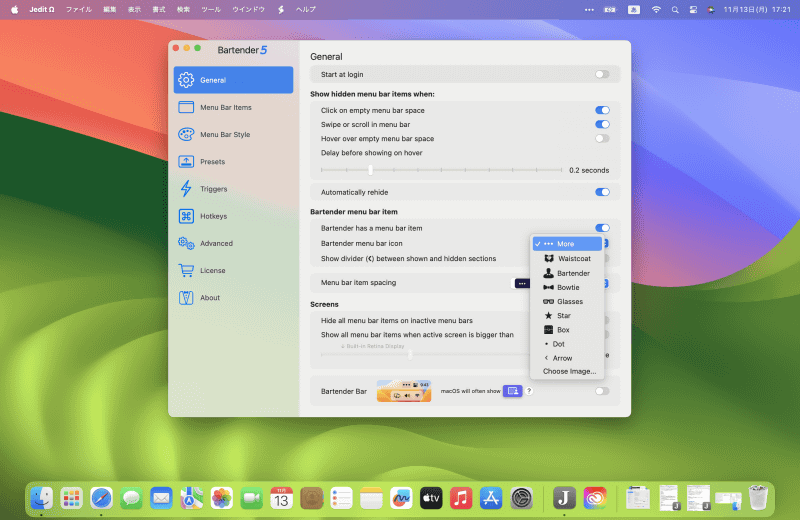Toggle Swipe or scroll in menu bar

(x=602, y=125)
